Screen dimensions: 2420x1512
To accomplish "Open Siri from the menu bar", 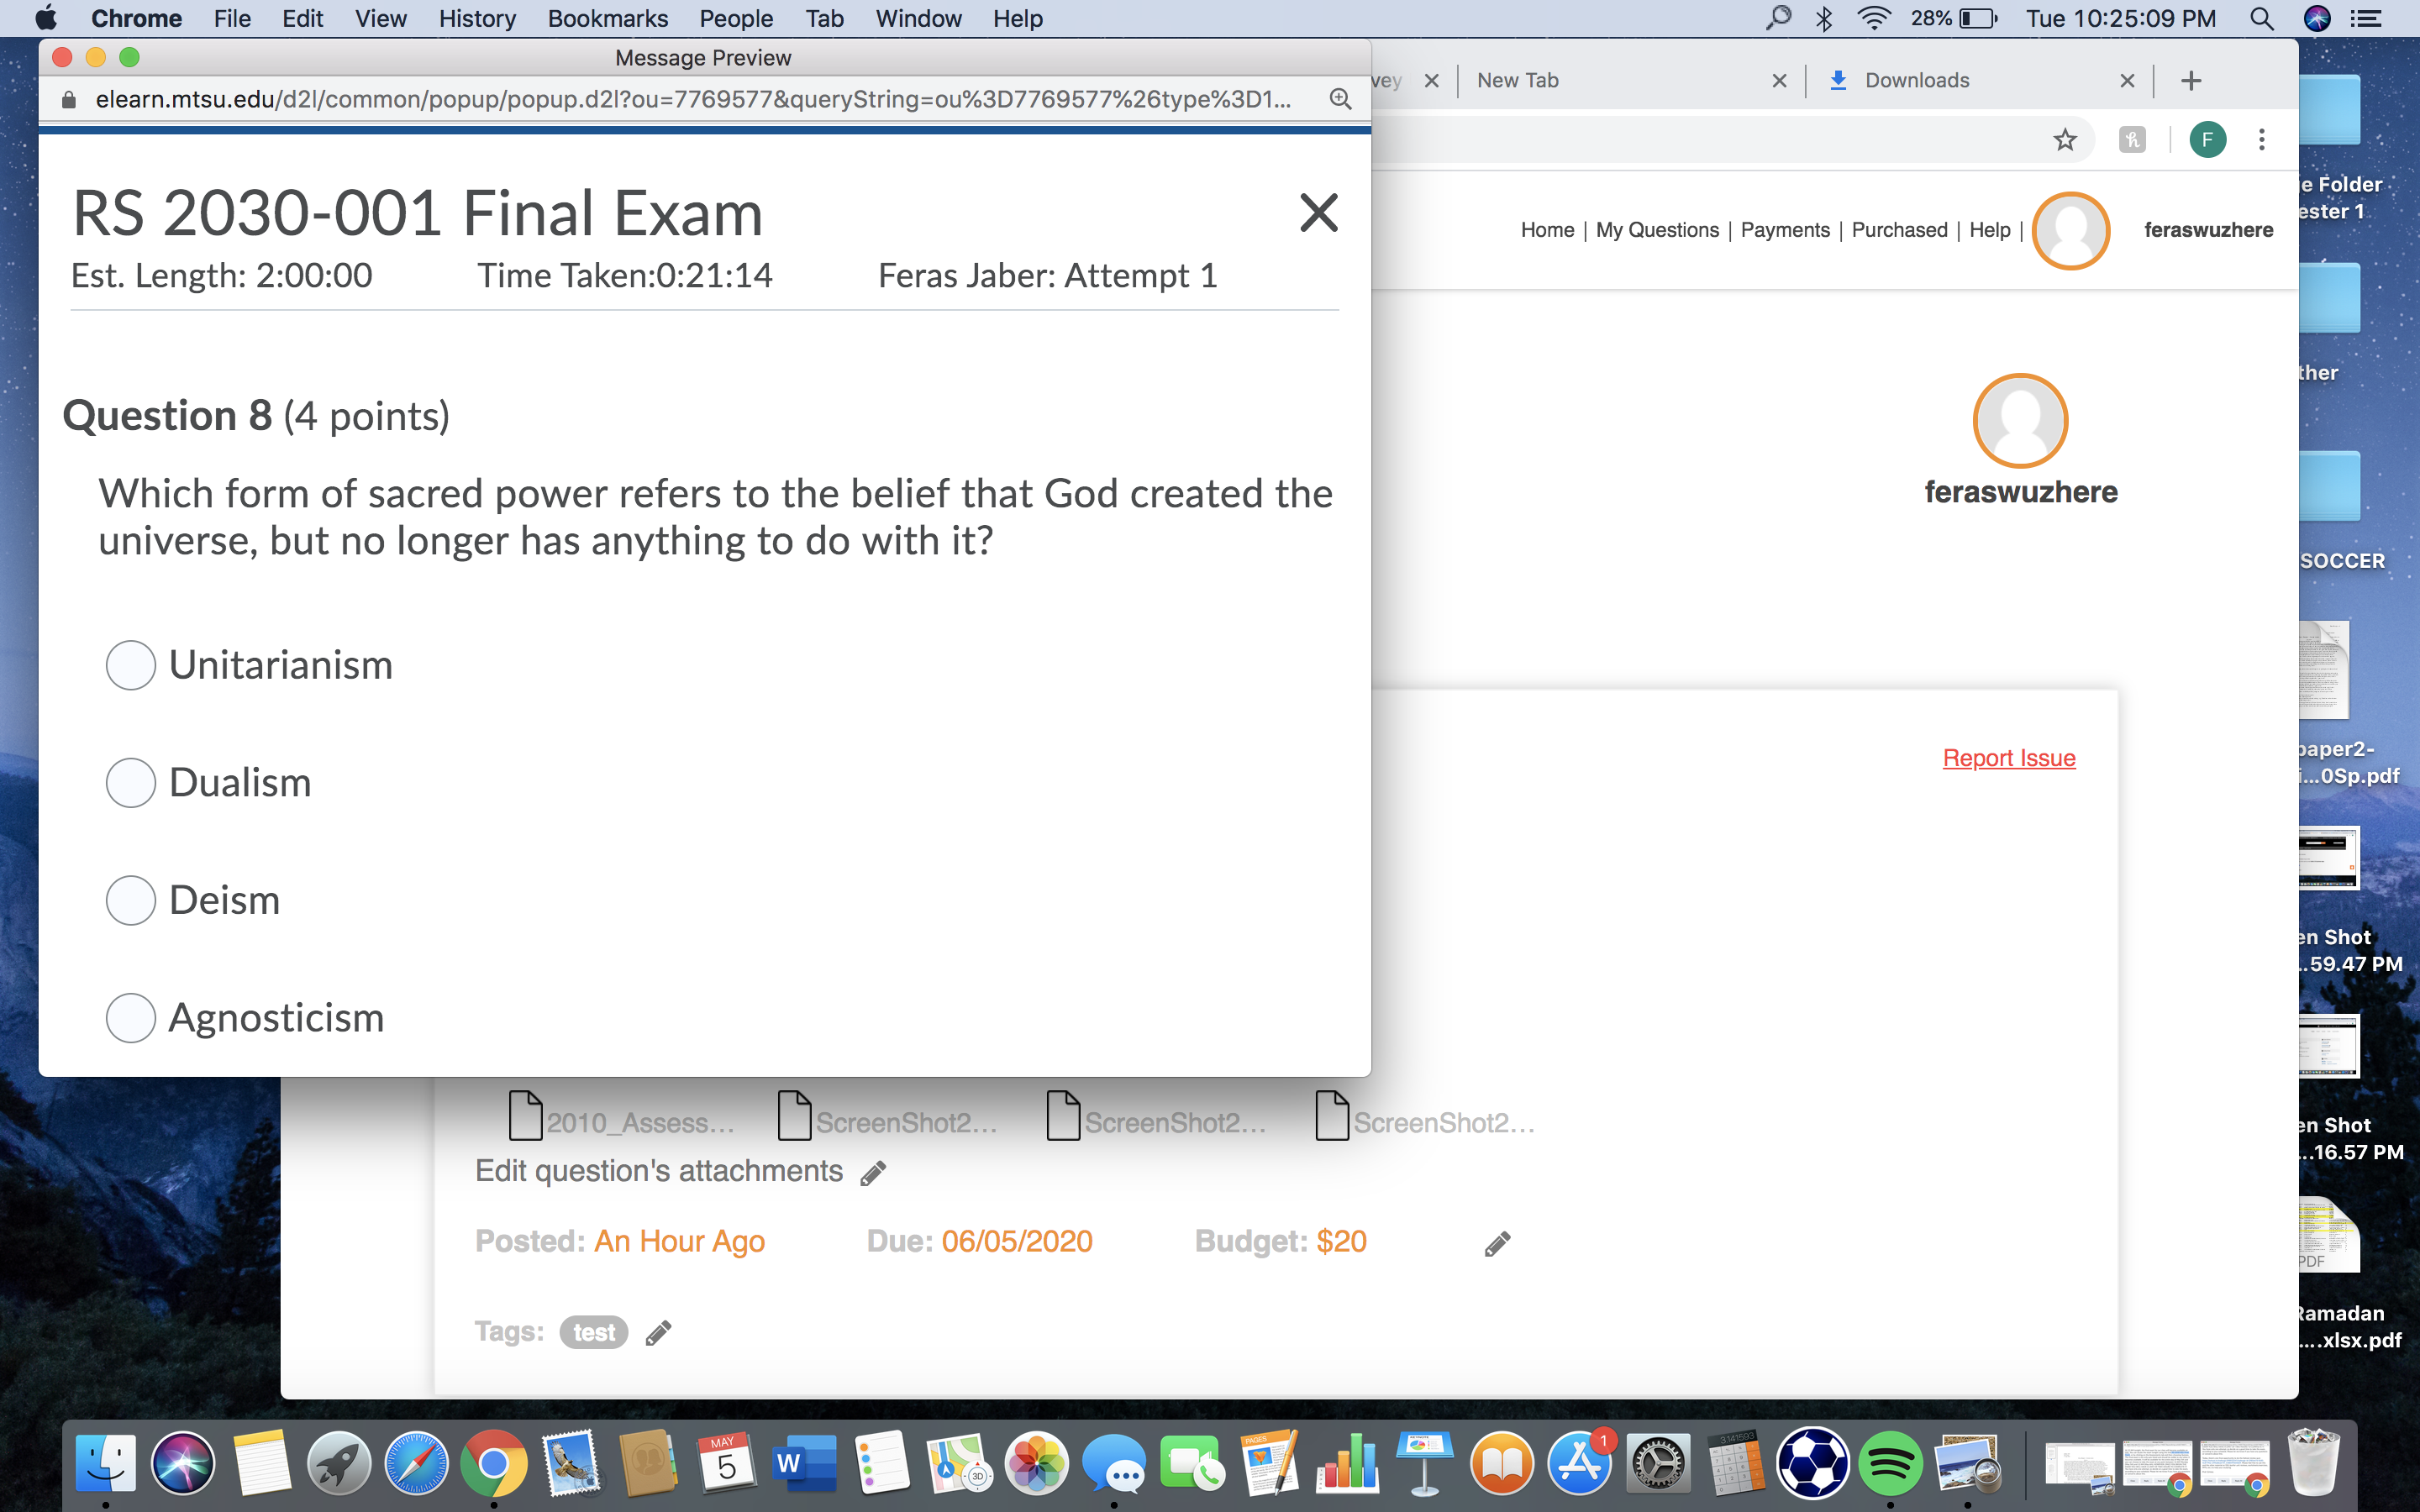I will tap(2316, 18).
